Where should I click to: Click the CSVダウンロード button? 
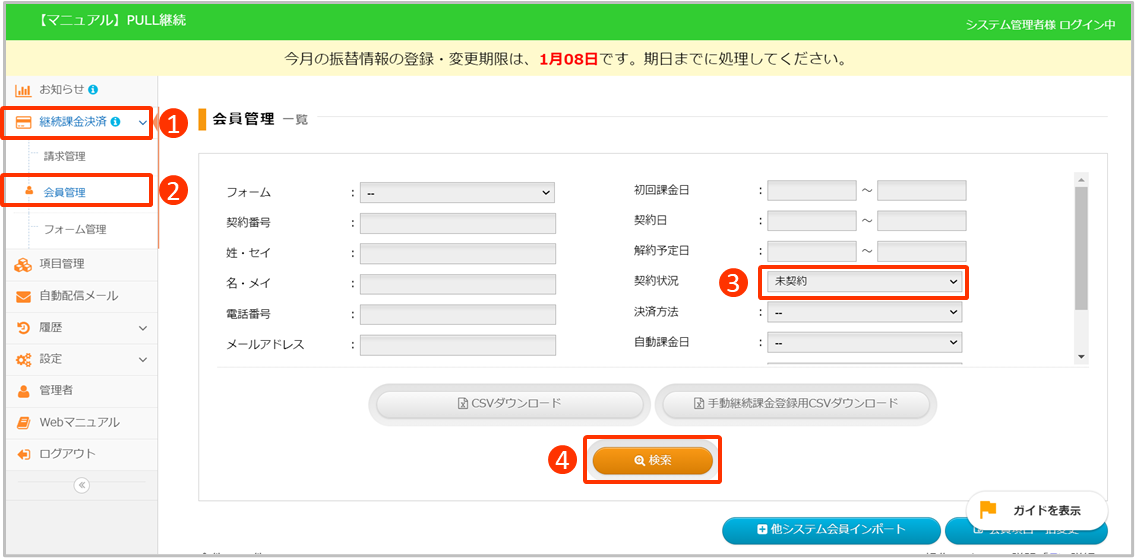click(x=509, y=404)
